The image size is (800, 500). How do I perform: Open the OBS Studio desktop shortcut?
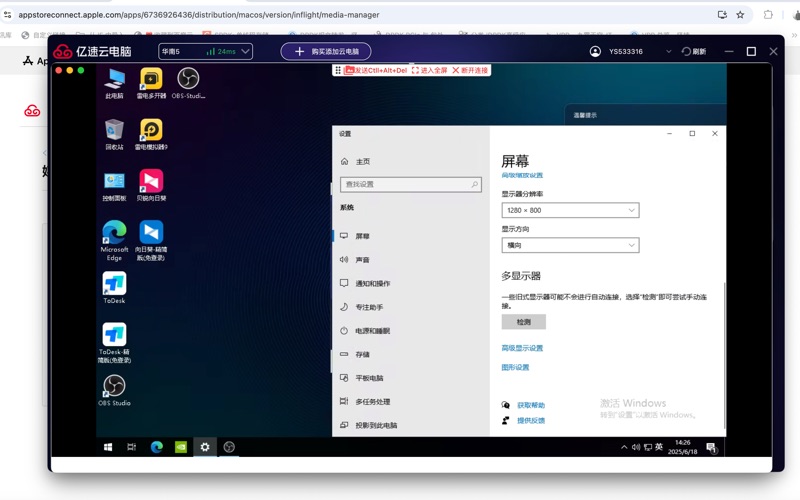click(114, 390)
